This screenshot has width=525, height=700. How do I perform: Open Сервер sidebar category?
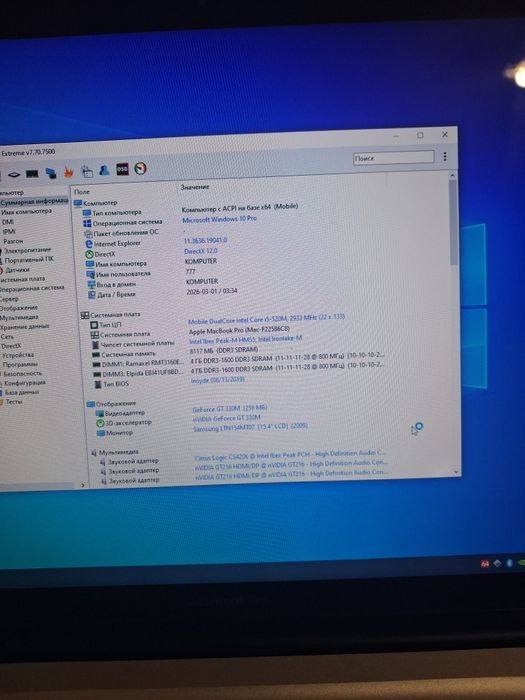click(9, 299)
